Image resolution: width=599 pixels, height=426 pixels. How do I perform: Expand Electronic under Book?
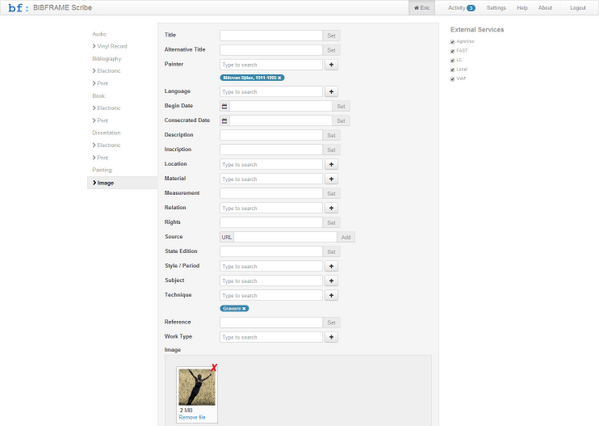click(107, 108)
